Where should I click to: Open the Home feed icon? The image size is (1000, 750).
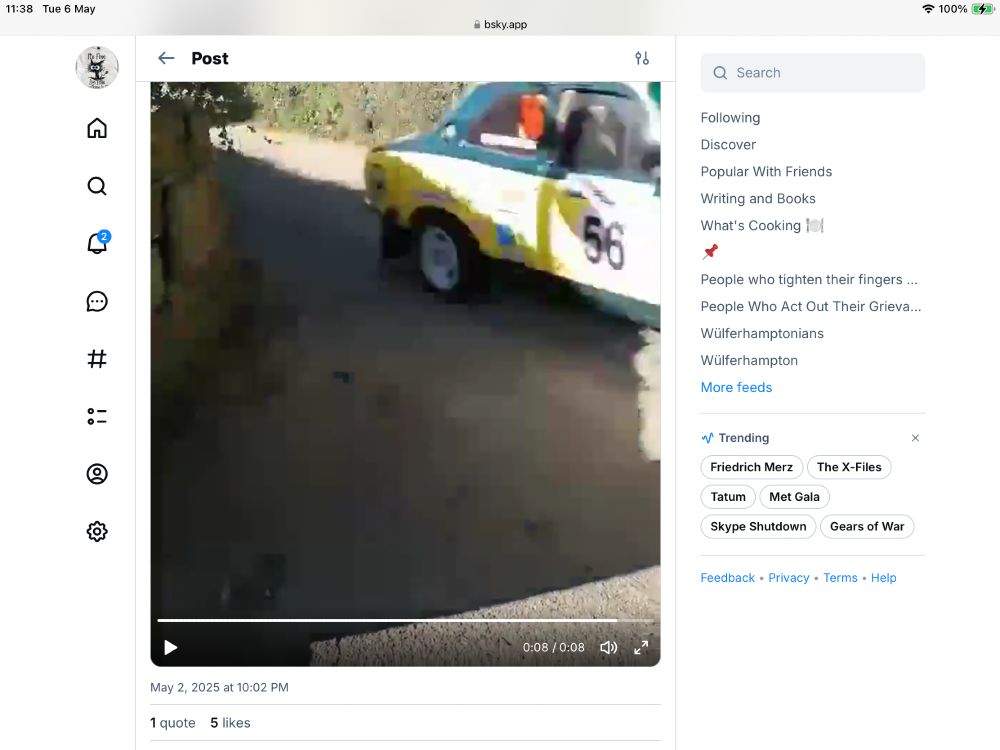pyautogui.click(x=96, y=128)
